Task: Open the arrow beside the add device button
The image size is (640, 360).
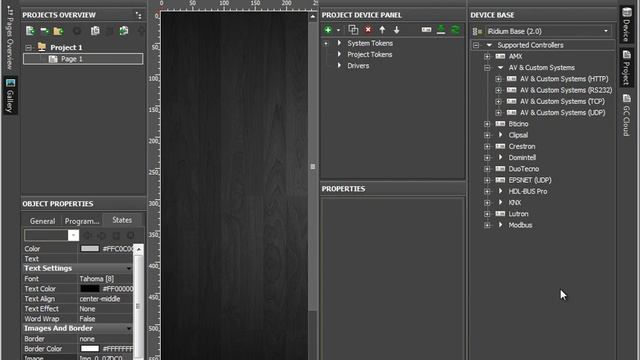Action: [x=338, y=30]
